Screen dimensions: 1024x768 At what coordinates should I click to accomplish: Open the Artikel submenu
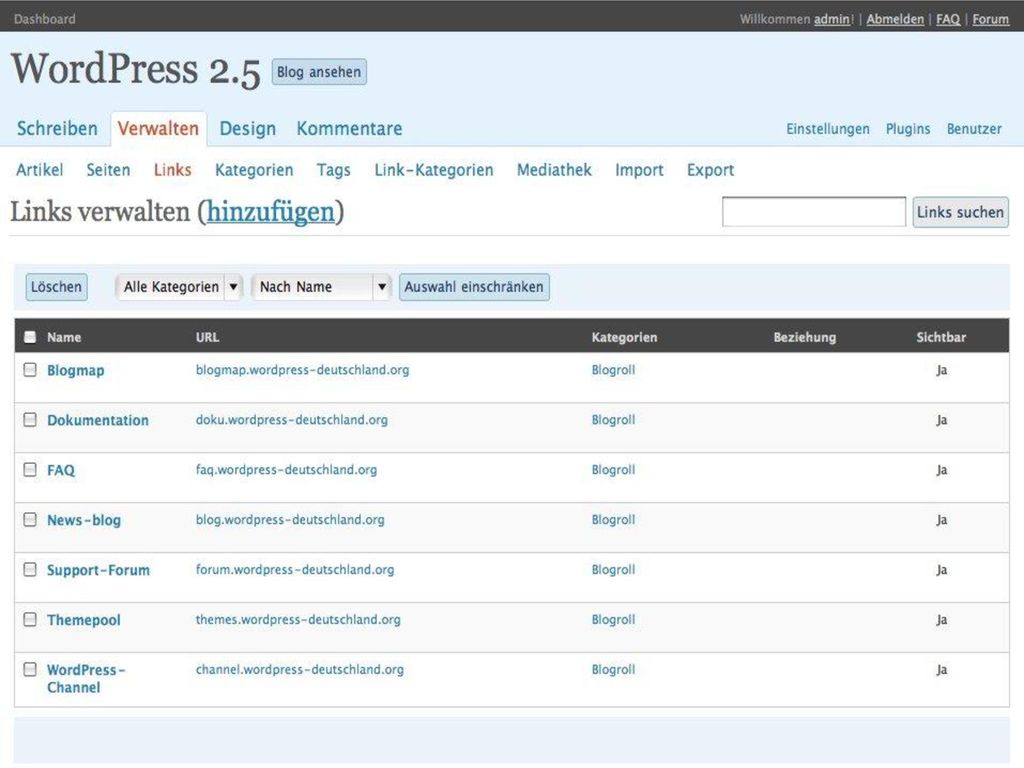(40, 170)
